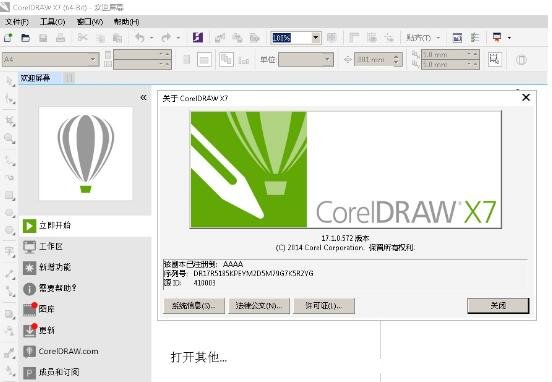Click the New document icon in toolbar
Screen dimensions: 552x382
(x=8, y=37)
